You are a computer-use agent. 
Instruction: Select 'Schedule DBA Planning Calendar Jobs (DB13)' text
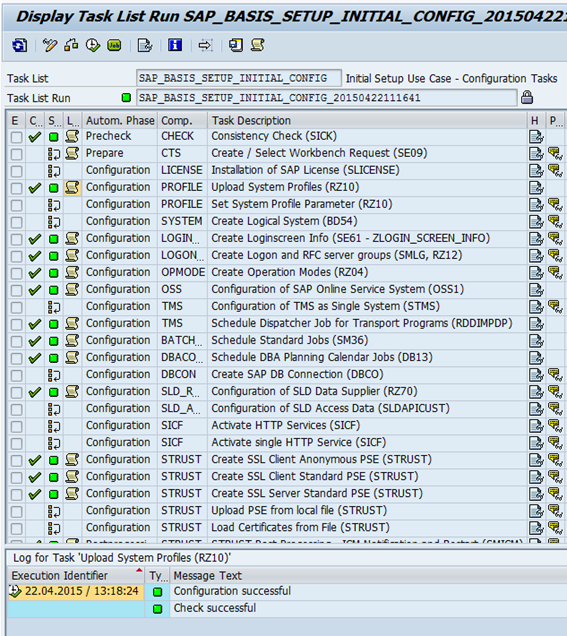coord(322,357)
